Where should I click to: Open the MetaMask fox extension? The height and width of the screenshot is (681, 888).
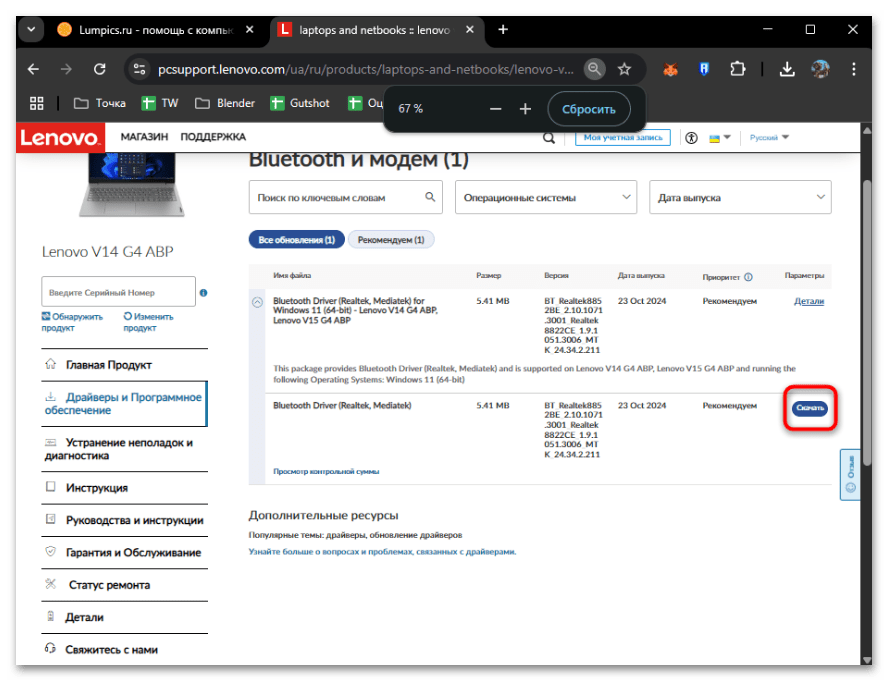671,69
